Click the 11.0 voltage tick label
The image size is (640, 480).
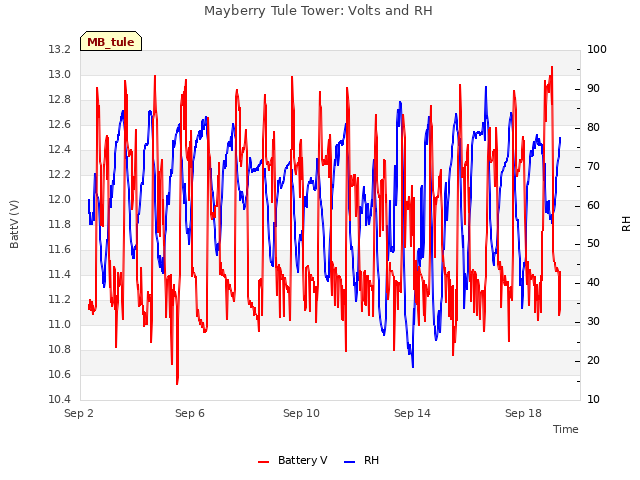(x=60, y=325)
